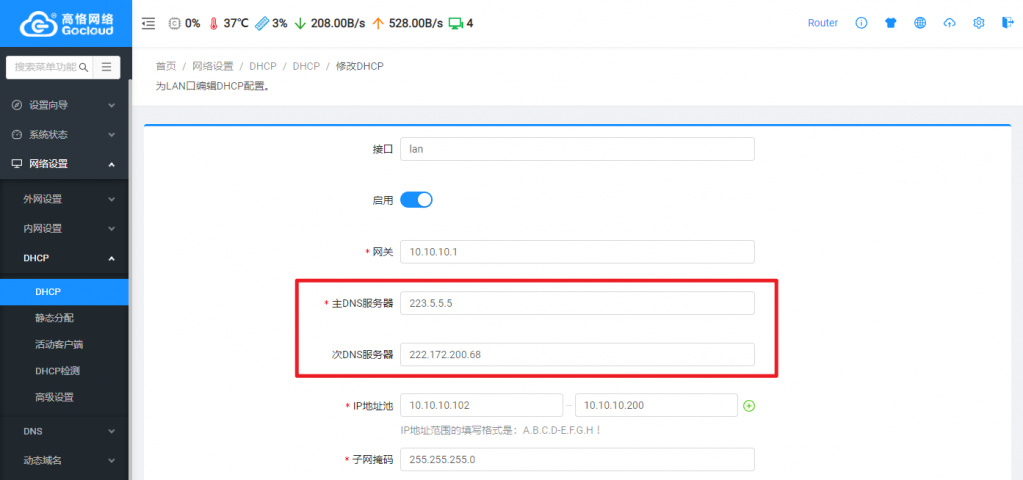1023x480 pixels.
Task: Click the 首页 breadcrumb link
Action: pyautogui.click(x=166, y=66)
